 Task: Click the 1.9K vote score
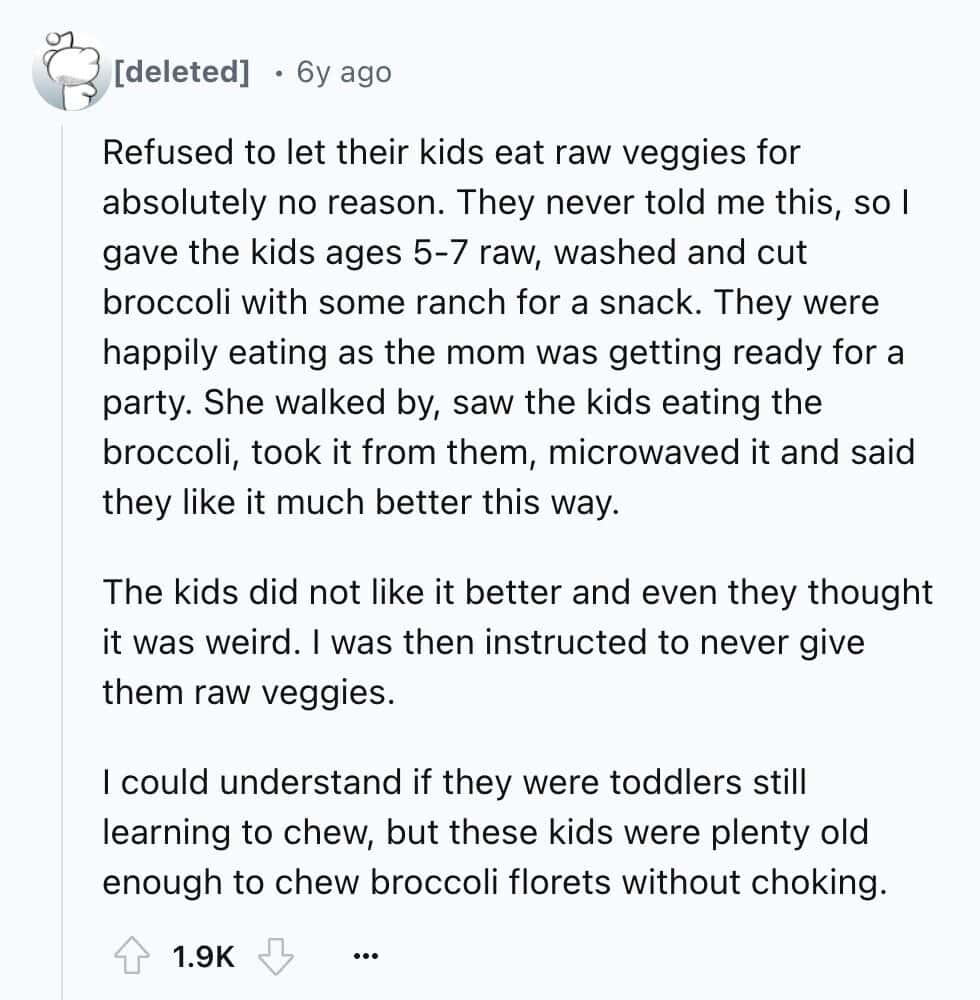[204, 958]
